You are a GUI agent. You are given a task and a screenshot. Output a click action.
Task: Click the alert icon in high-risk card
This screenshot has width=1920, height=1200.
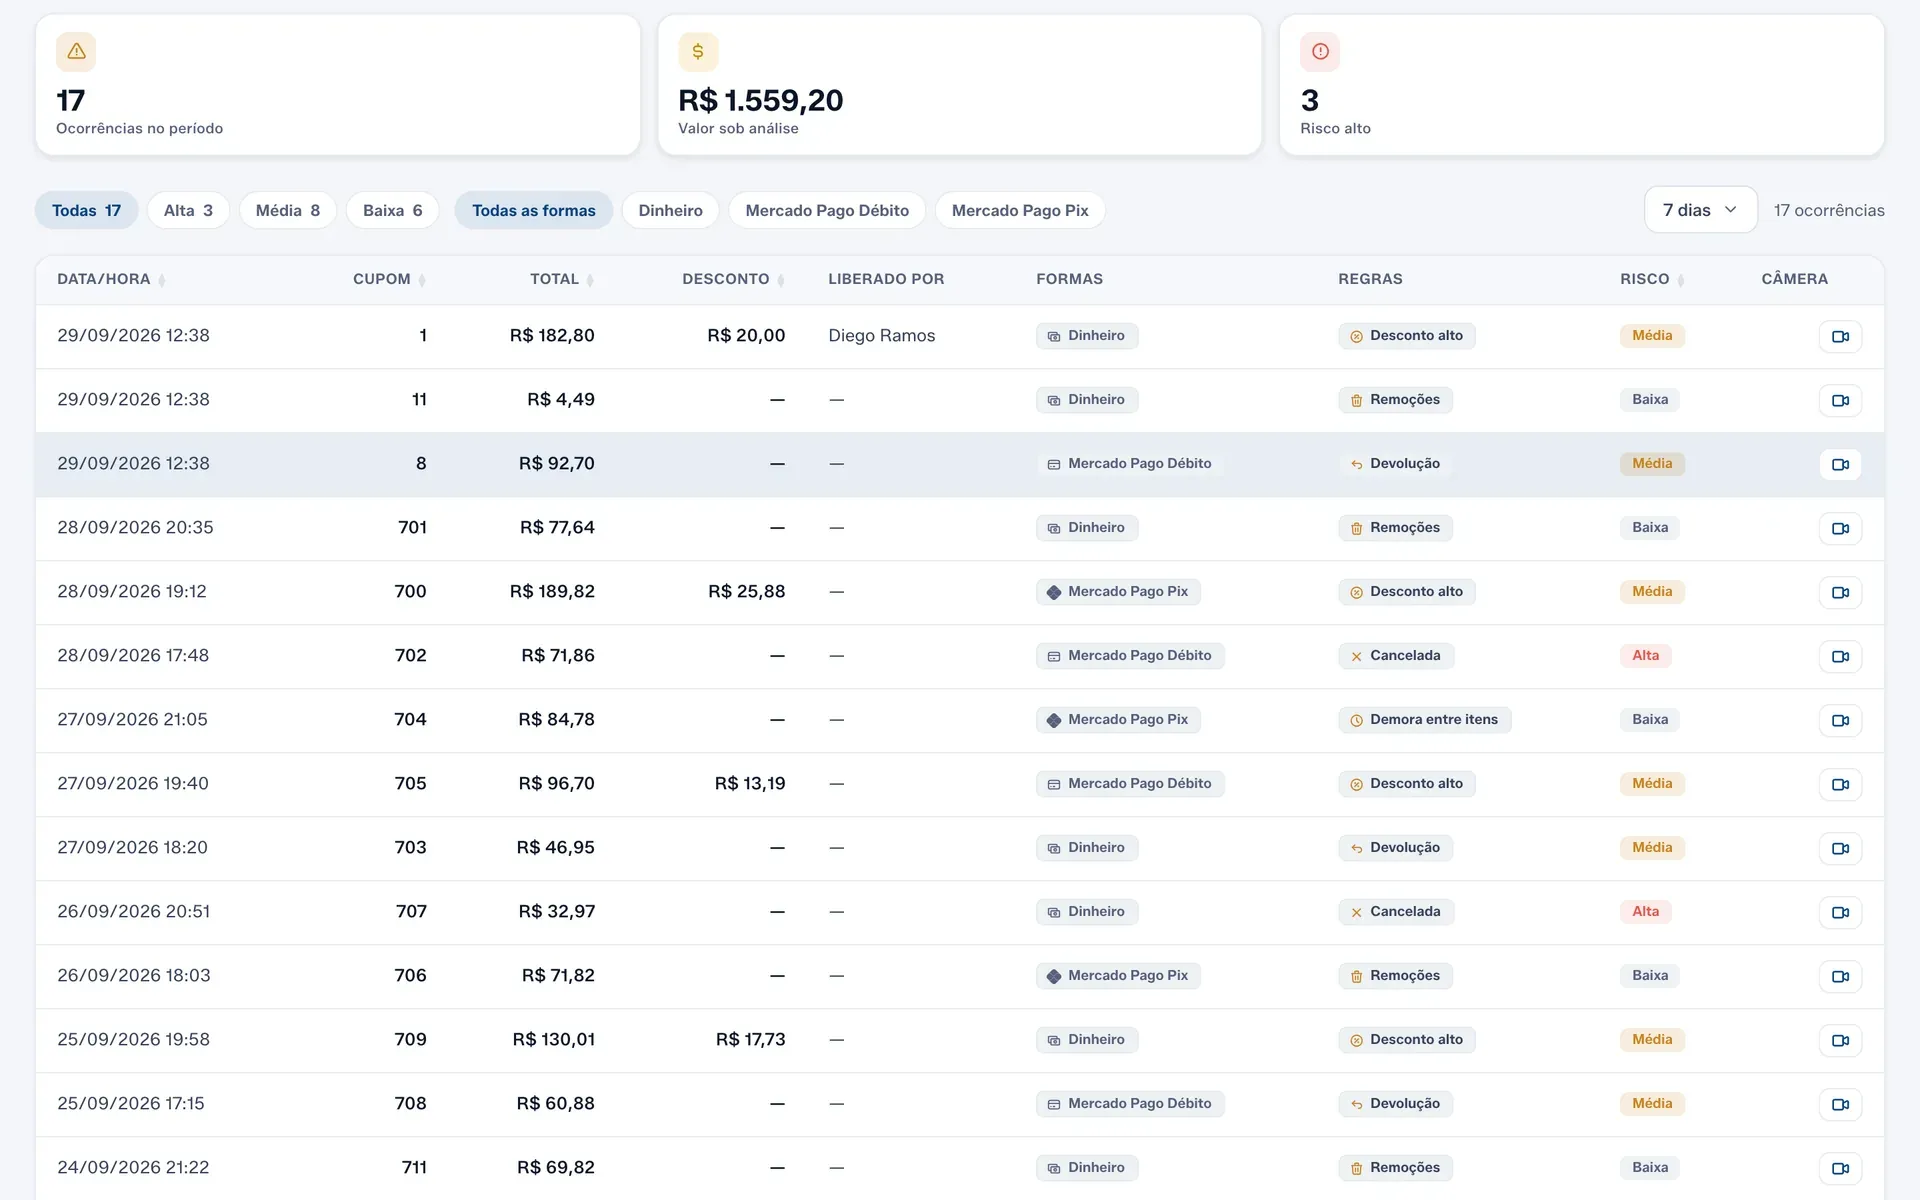coord(1320,51)
